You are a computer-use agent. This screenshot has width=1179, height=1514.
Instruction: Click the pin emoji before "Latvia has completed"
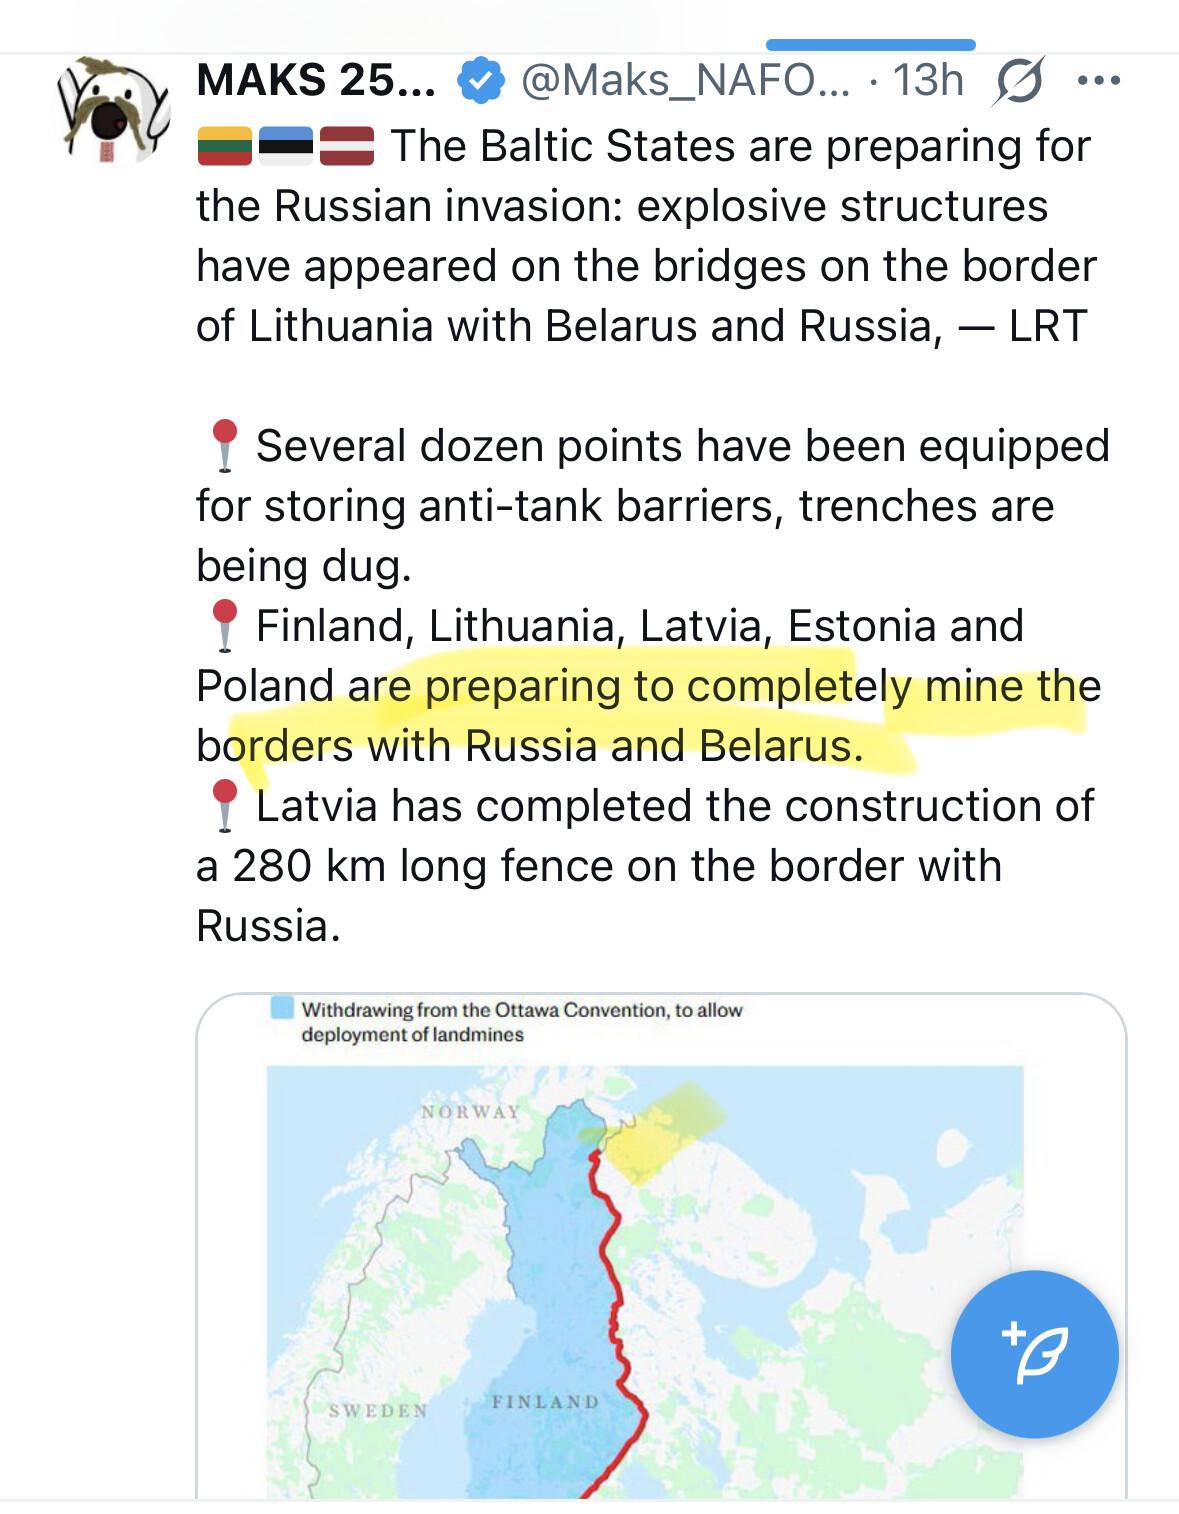tap(224, 806)
